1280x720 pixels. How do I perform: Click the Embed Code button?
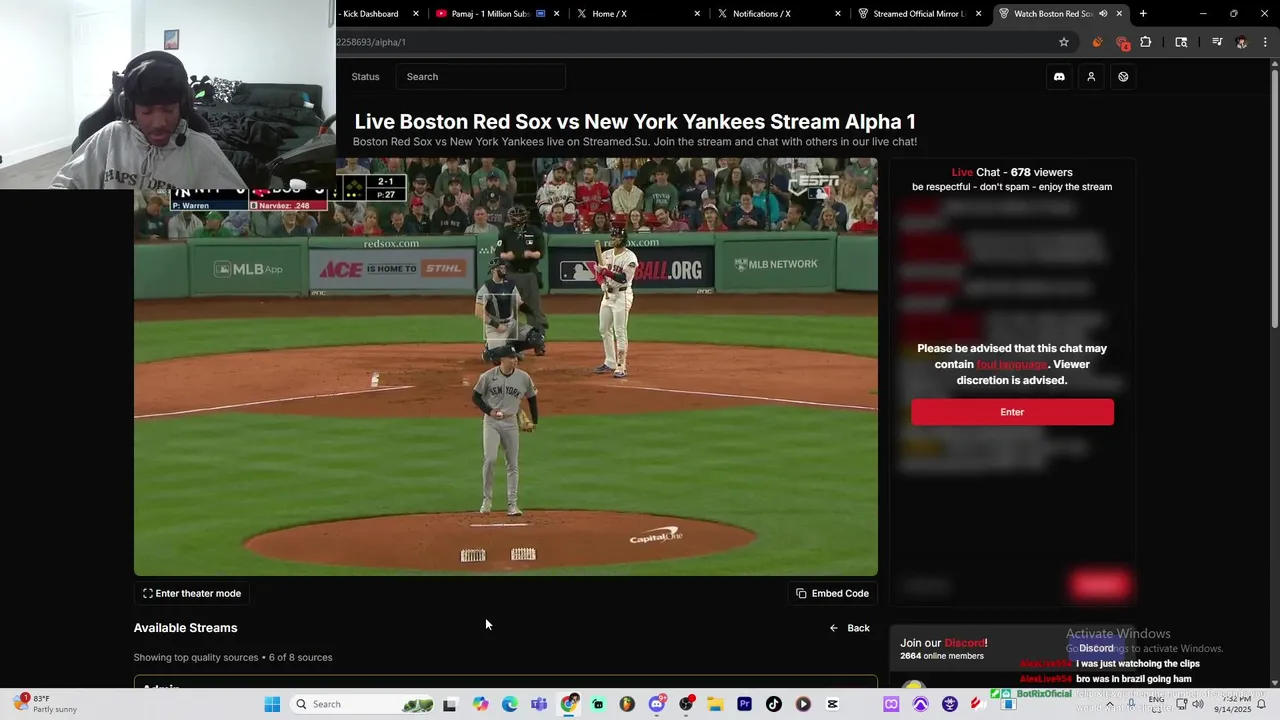point(832,593)
